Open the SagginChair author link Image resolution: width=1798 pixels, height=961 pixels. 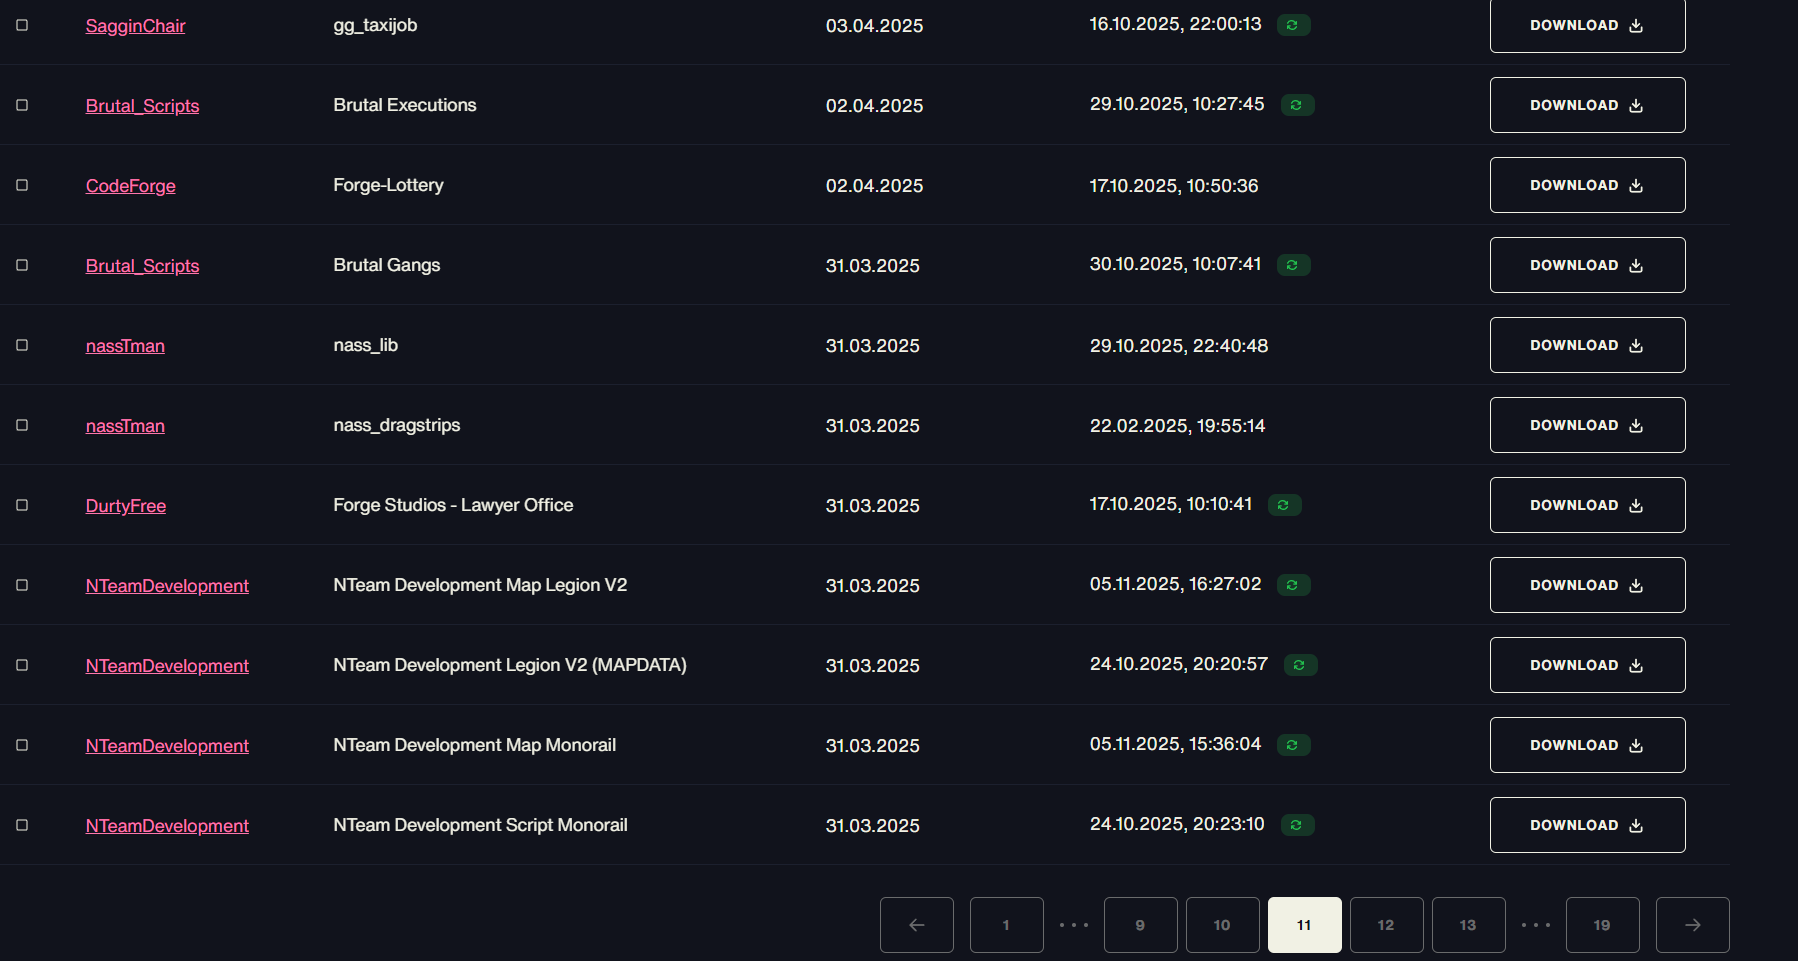(136, 26)
